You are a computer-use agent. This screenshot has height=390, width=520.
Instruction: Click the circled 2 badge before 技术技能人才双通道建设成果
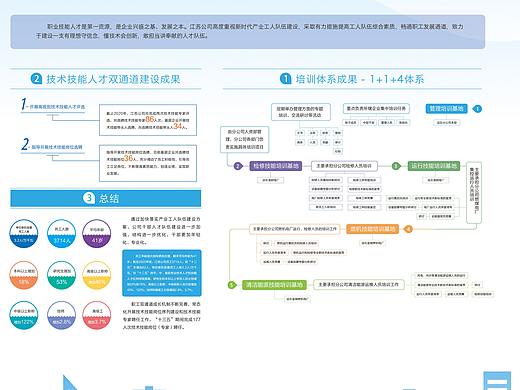pos(36,79)
